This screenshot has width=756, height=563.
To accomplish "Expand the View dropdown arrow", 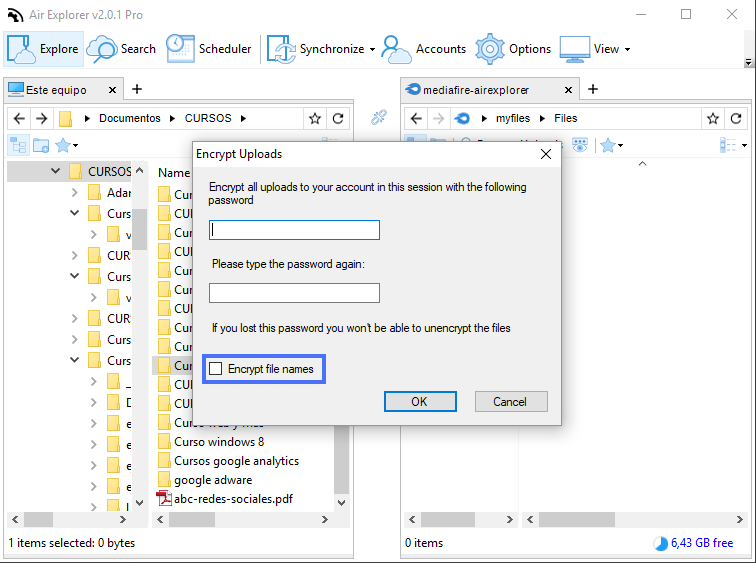I will (627, 49).
